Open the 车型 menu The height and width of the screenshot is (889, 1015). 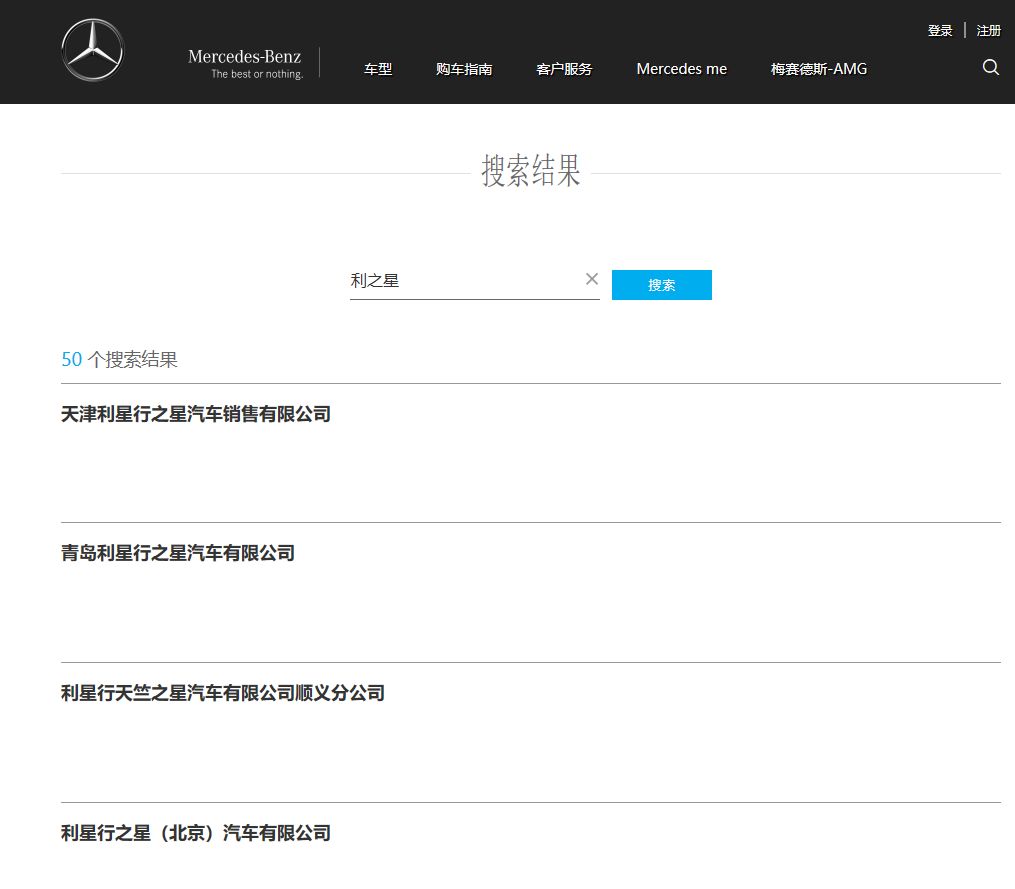[x=378, y=69]
